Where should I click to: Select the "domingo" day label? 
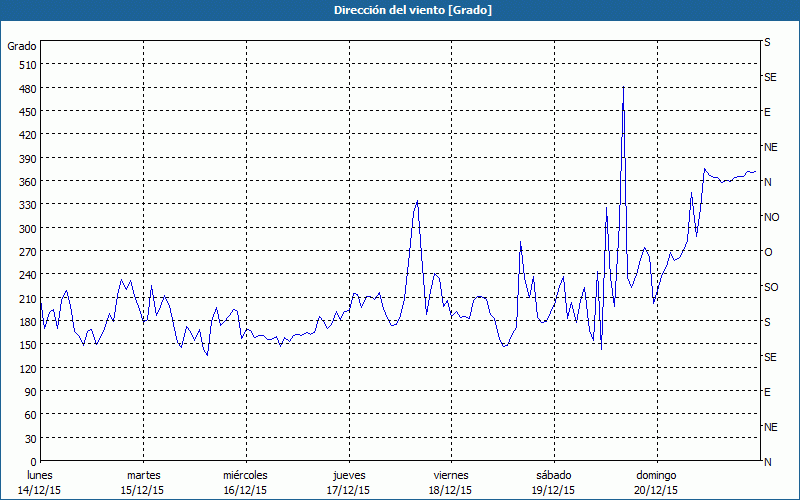[x=656, y=475]
